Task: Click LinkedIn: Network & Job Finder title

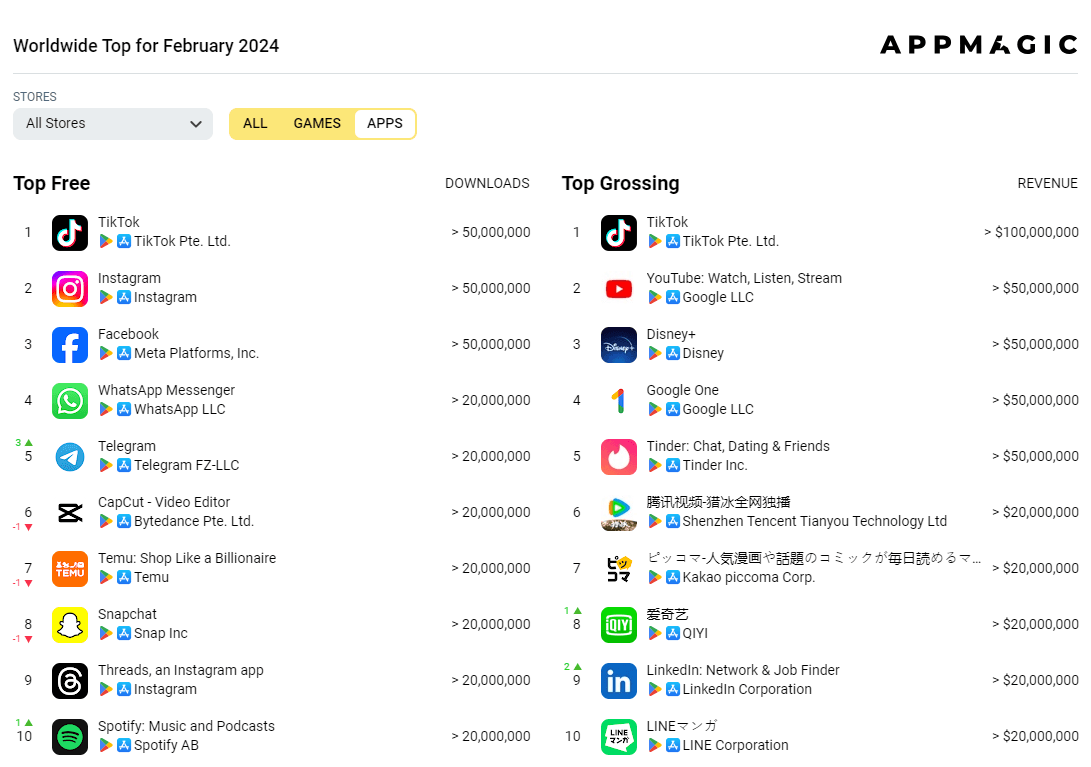Action: pos(743,670)
